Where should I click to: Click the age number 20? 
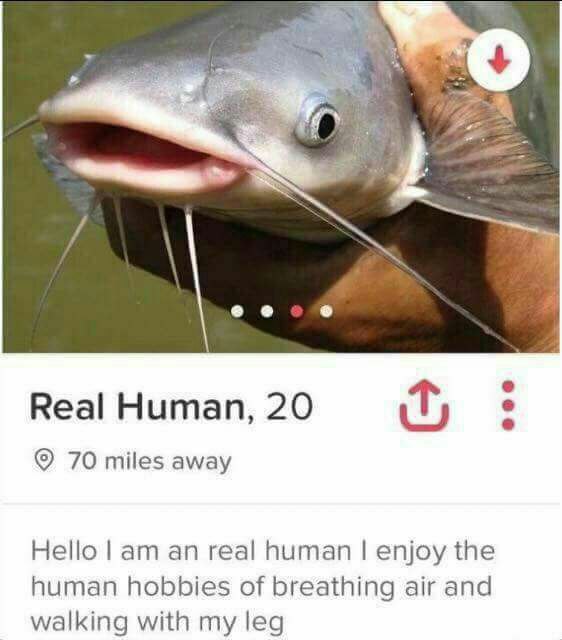point(289,406)
